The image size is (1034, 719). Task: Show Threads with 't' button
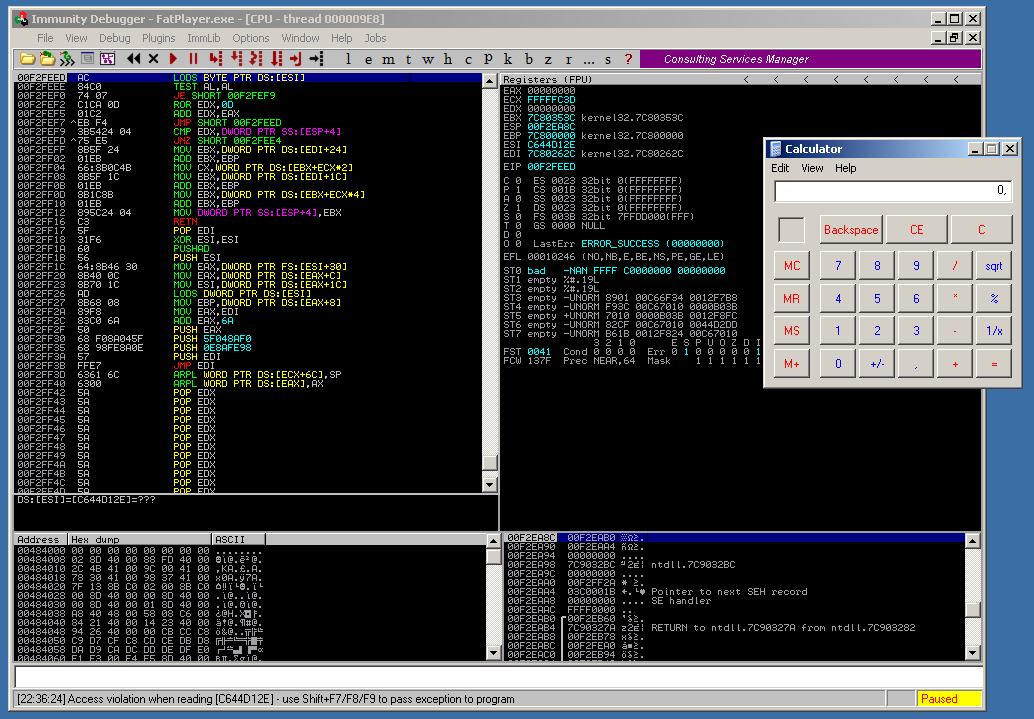click(x=408, y=59)
